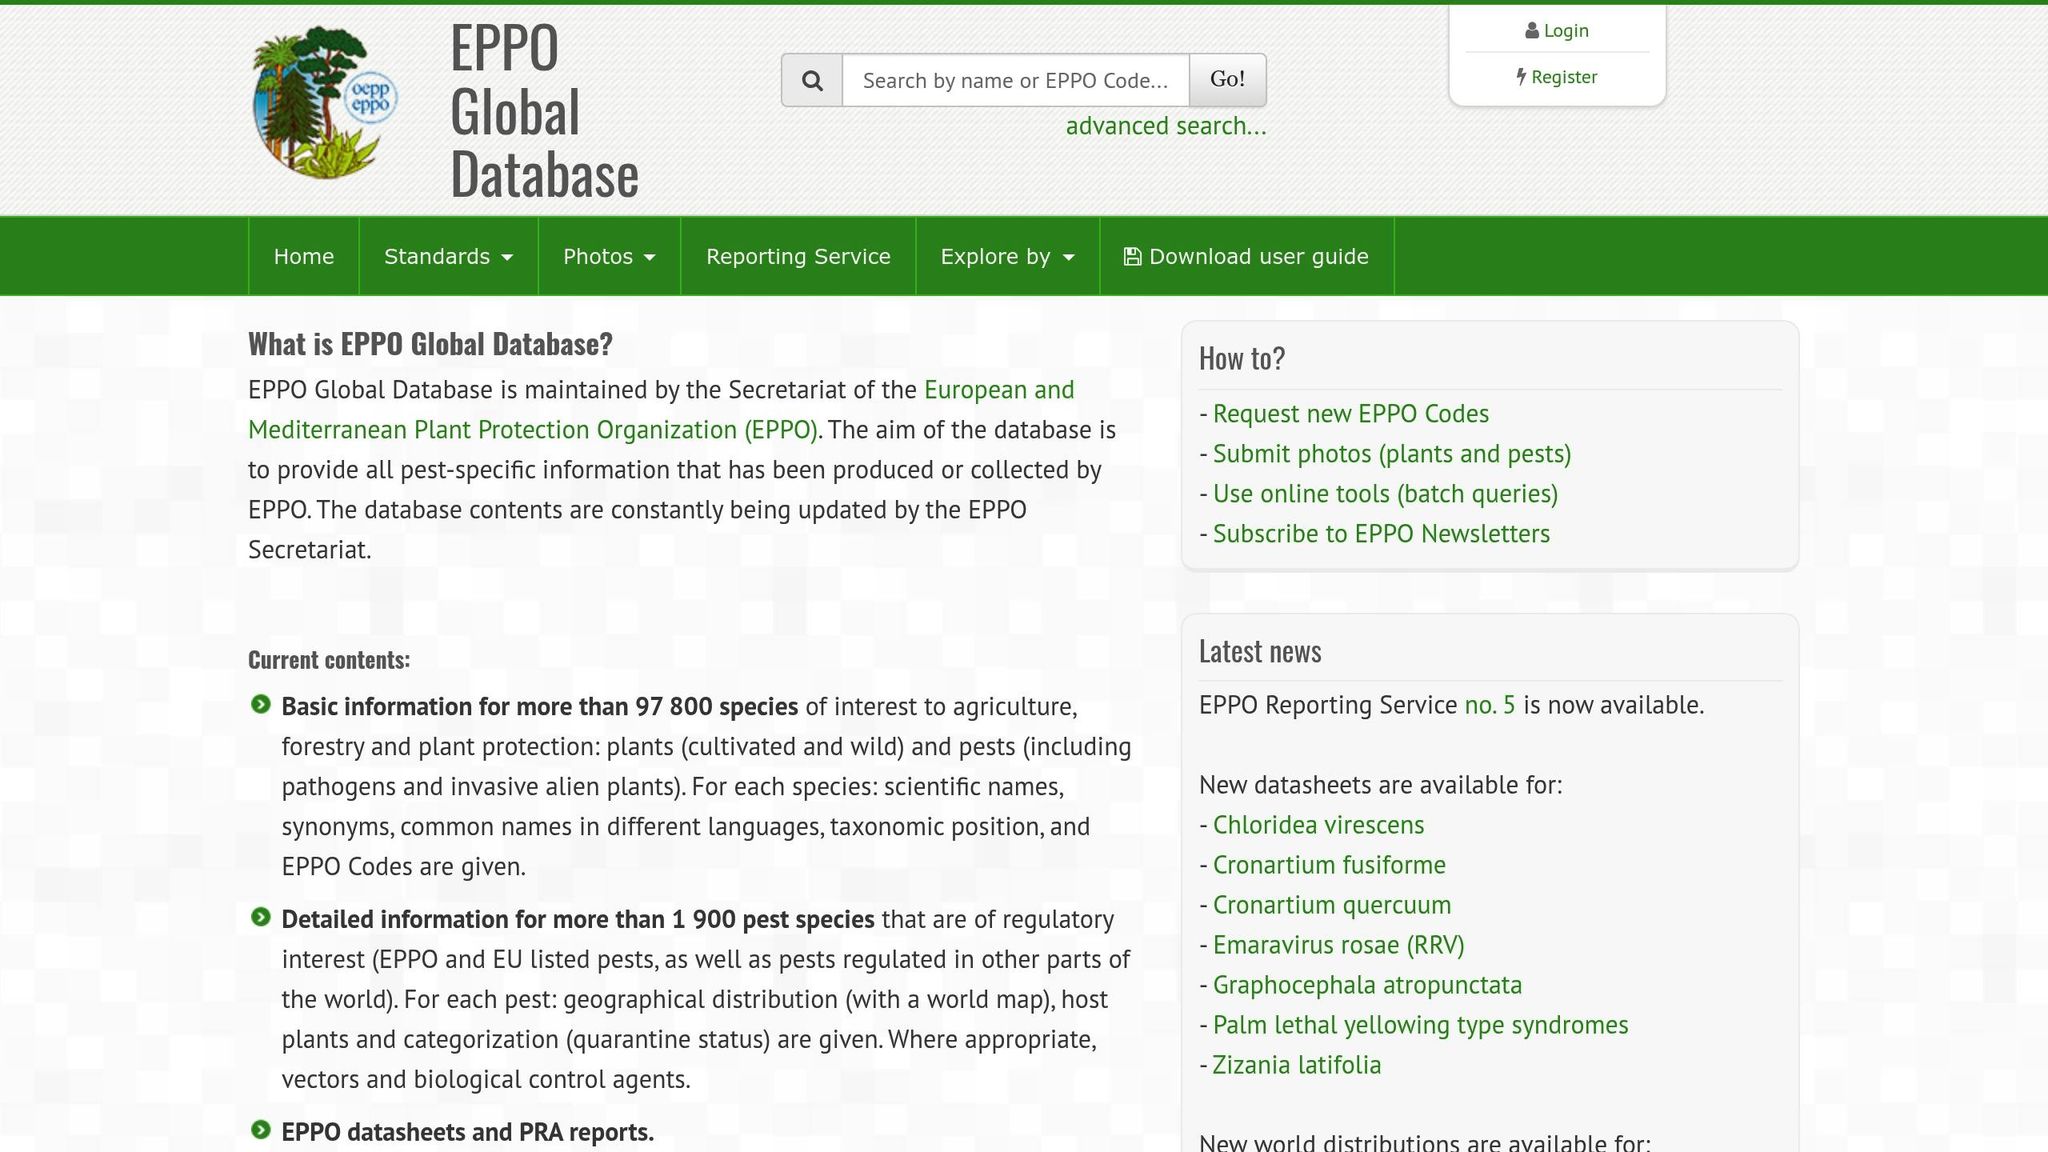Viewport: 2048px width, 1152px height.
Task: Open the Cronartium fusiforme datasheet link
Action: 1329,865
